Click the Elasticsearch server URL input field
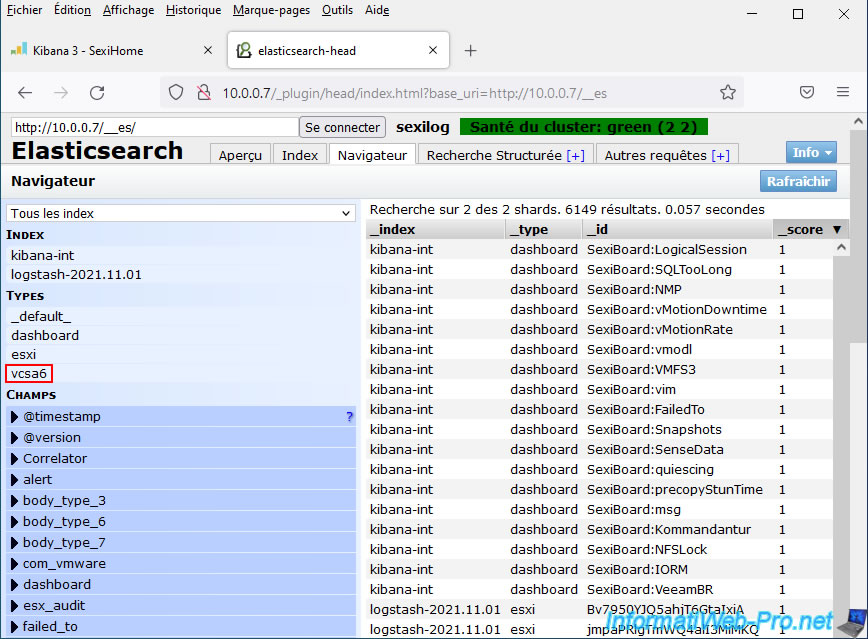This screenshot has height=639, width=868. (154, 127)
